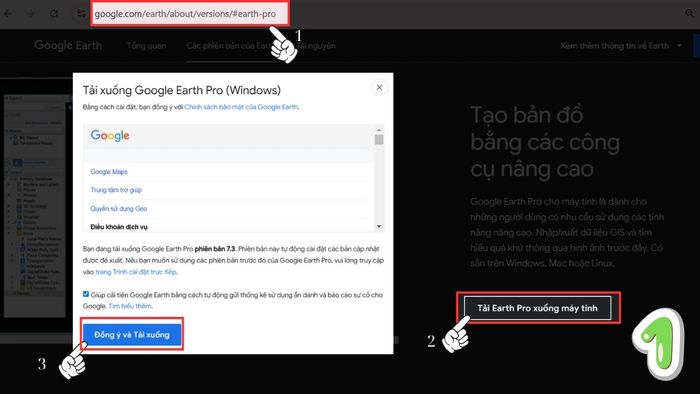Open Chính sách bảo mật của Google Earth link

(x=241, y=107)
